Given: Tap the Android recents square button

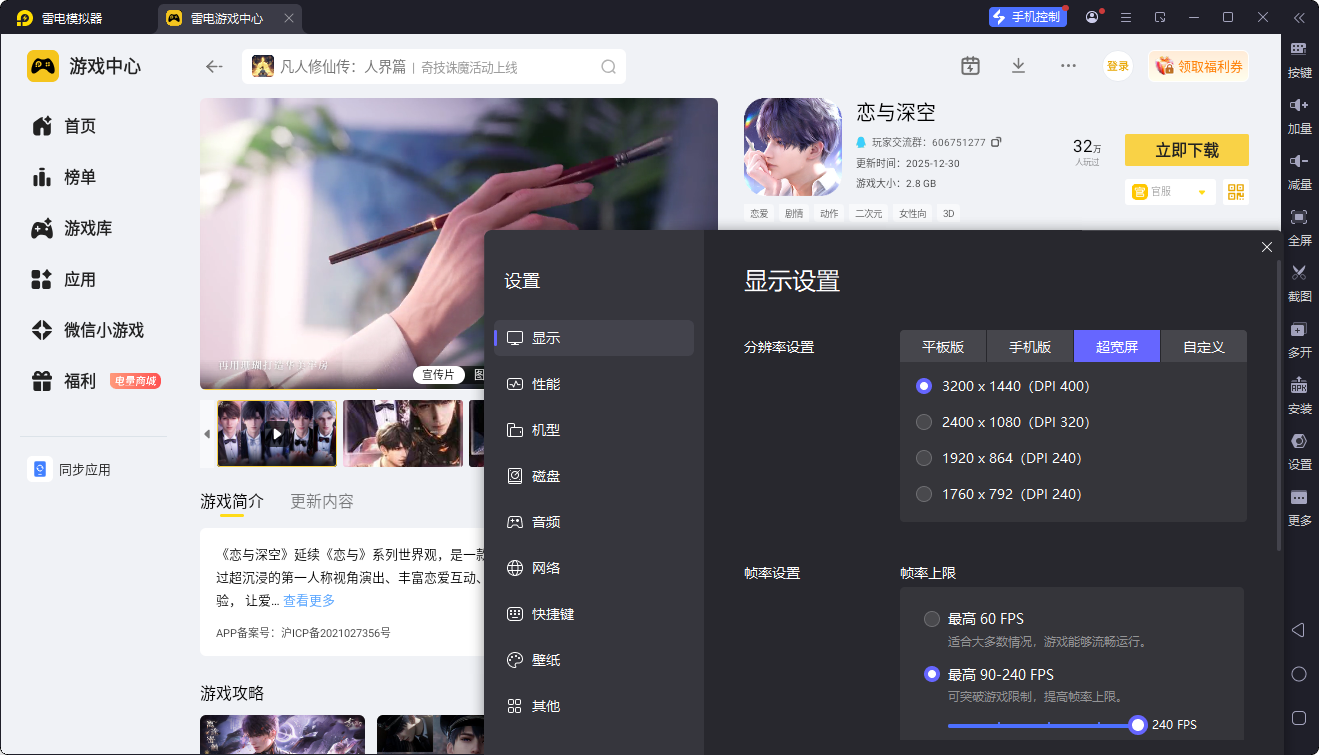Looking at the screenshot, I should pos(1299,718).
